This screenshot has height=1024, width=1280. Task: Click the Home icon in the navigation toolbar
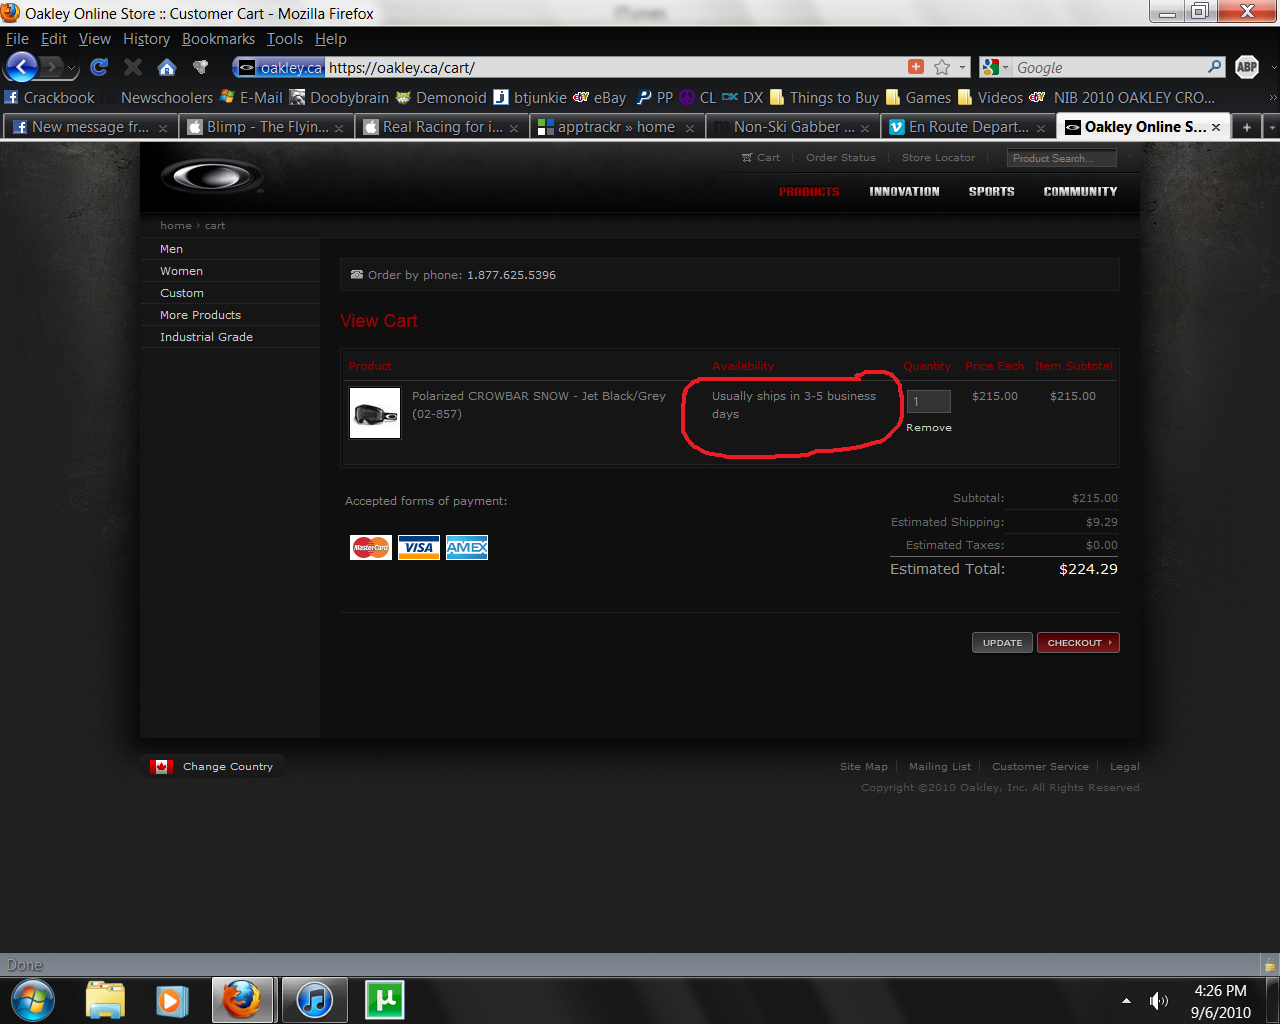(166, 67)
